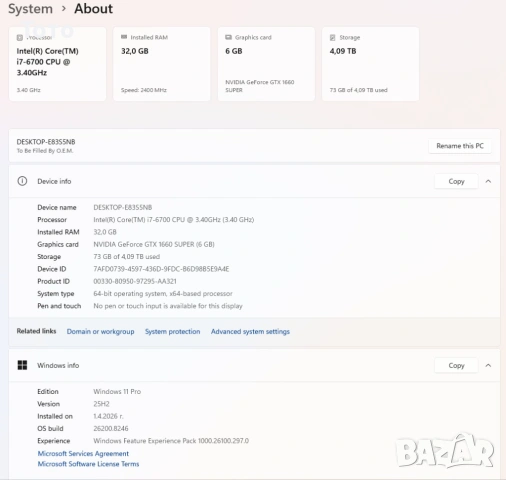The height and width of the screenshot is (480, 506).
Task: Click the Windows logo icon
Action: pos(22,365)
